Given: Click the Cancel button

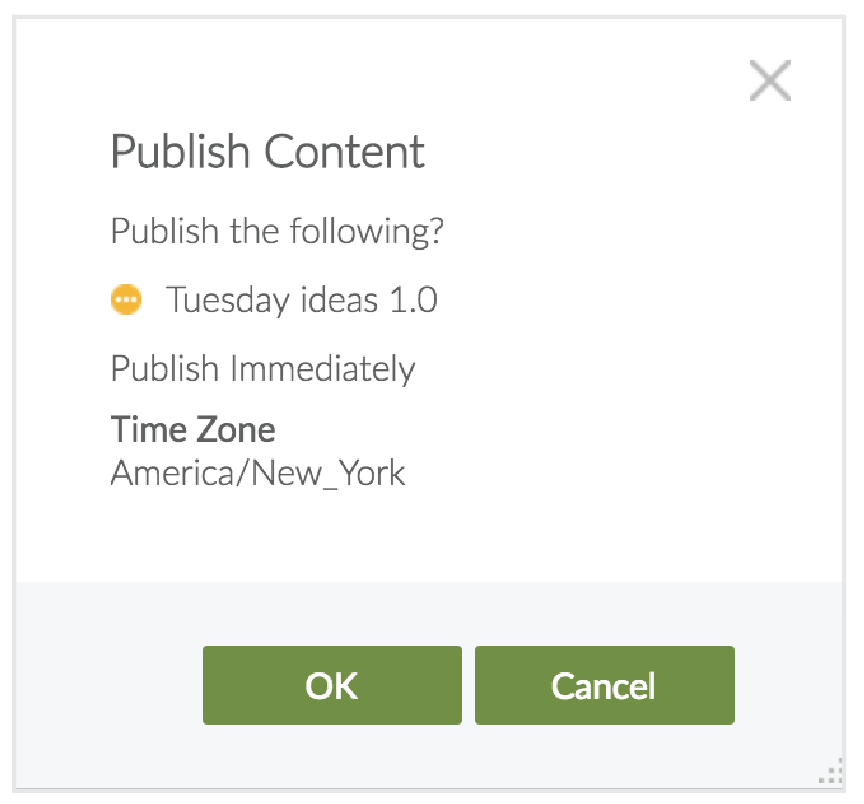Looking at the screenshot, I should pyautogui.click(x=604, y=685).
